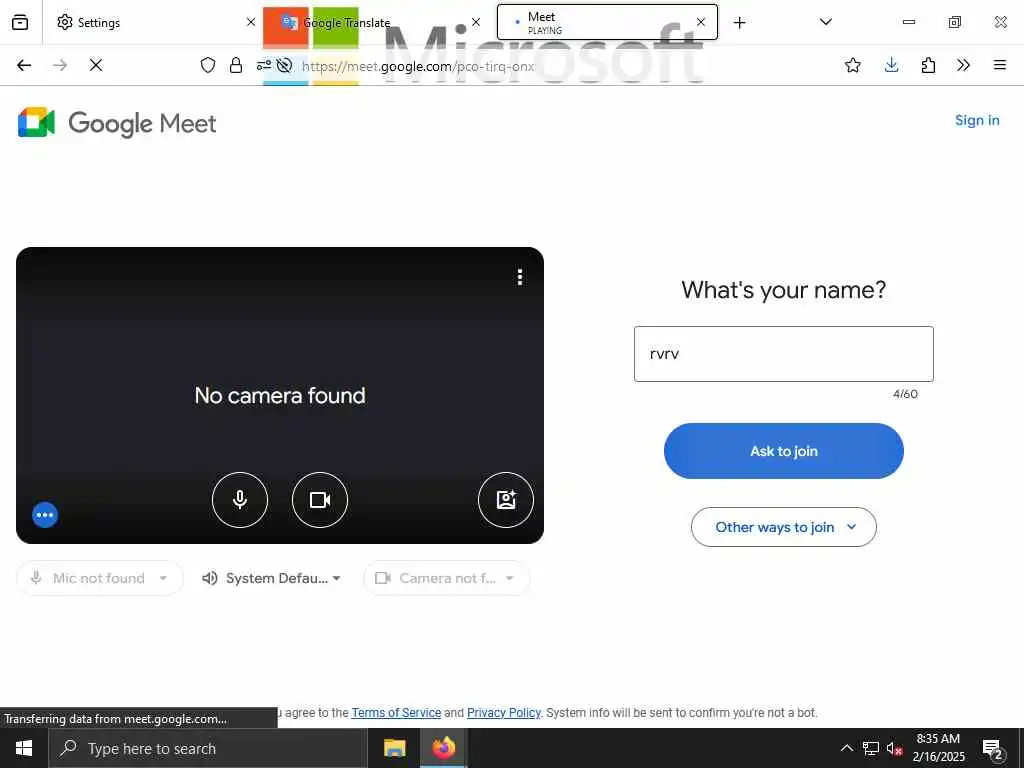Click the blocked autoplay indicator in address bar

pyautogui.click(x=284, y=65)
